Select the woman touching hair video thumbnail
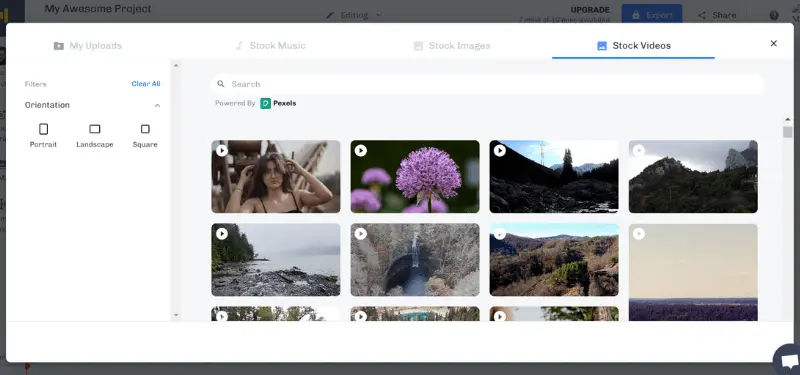Viewport: 800px width, 375px height. coord(276,177)
